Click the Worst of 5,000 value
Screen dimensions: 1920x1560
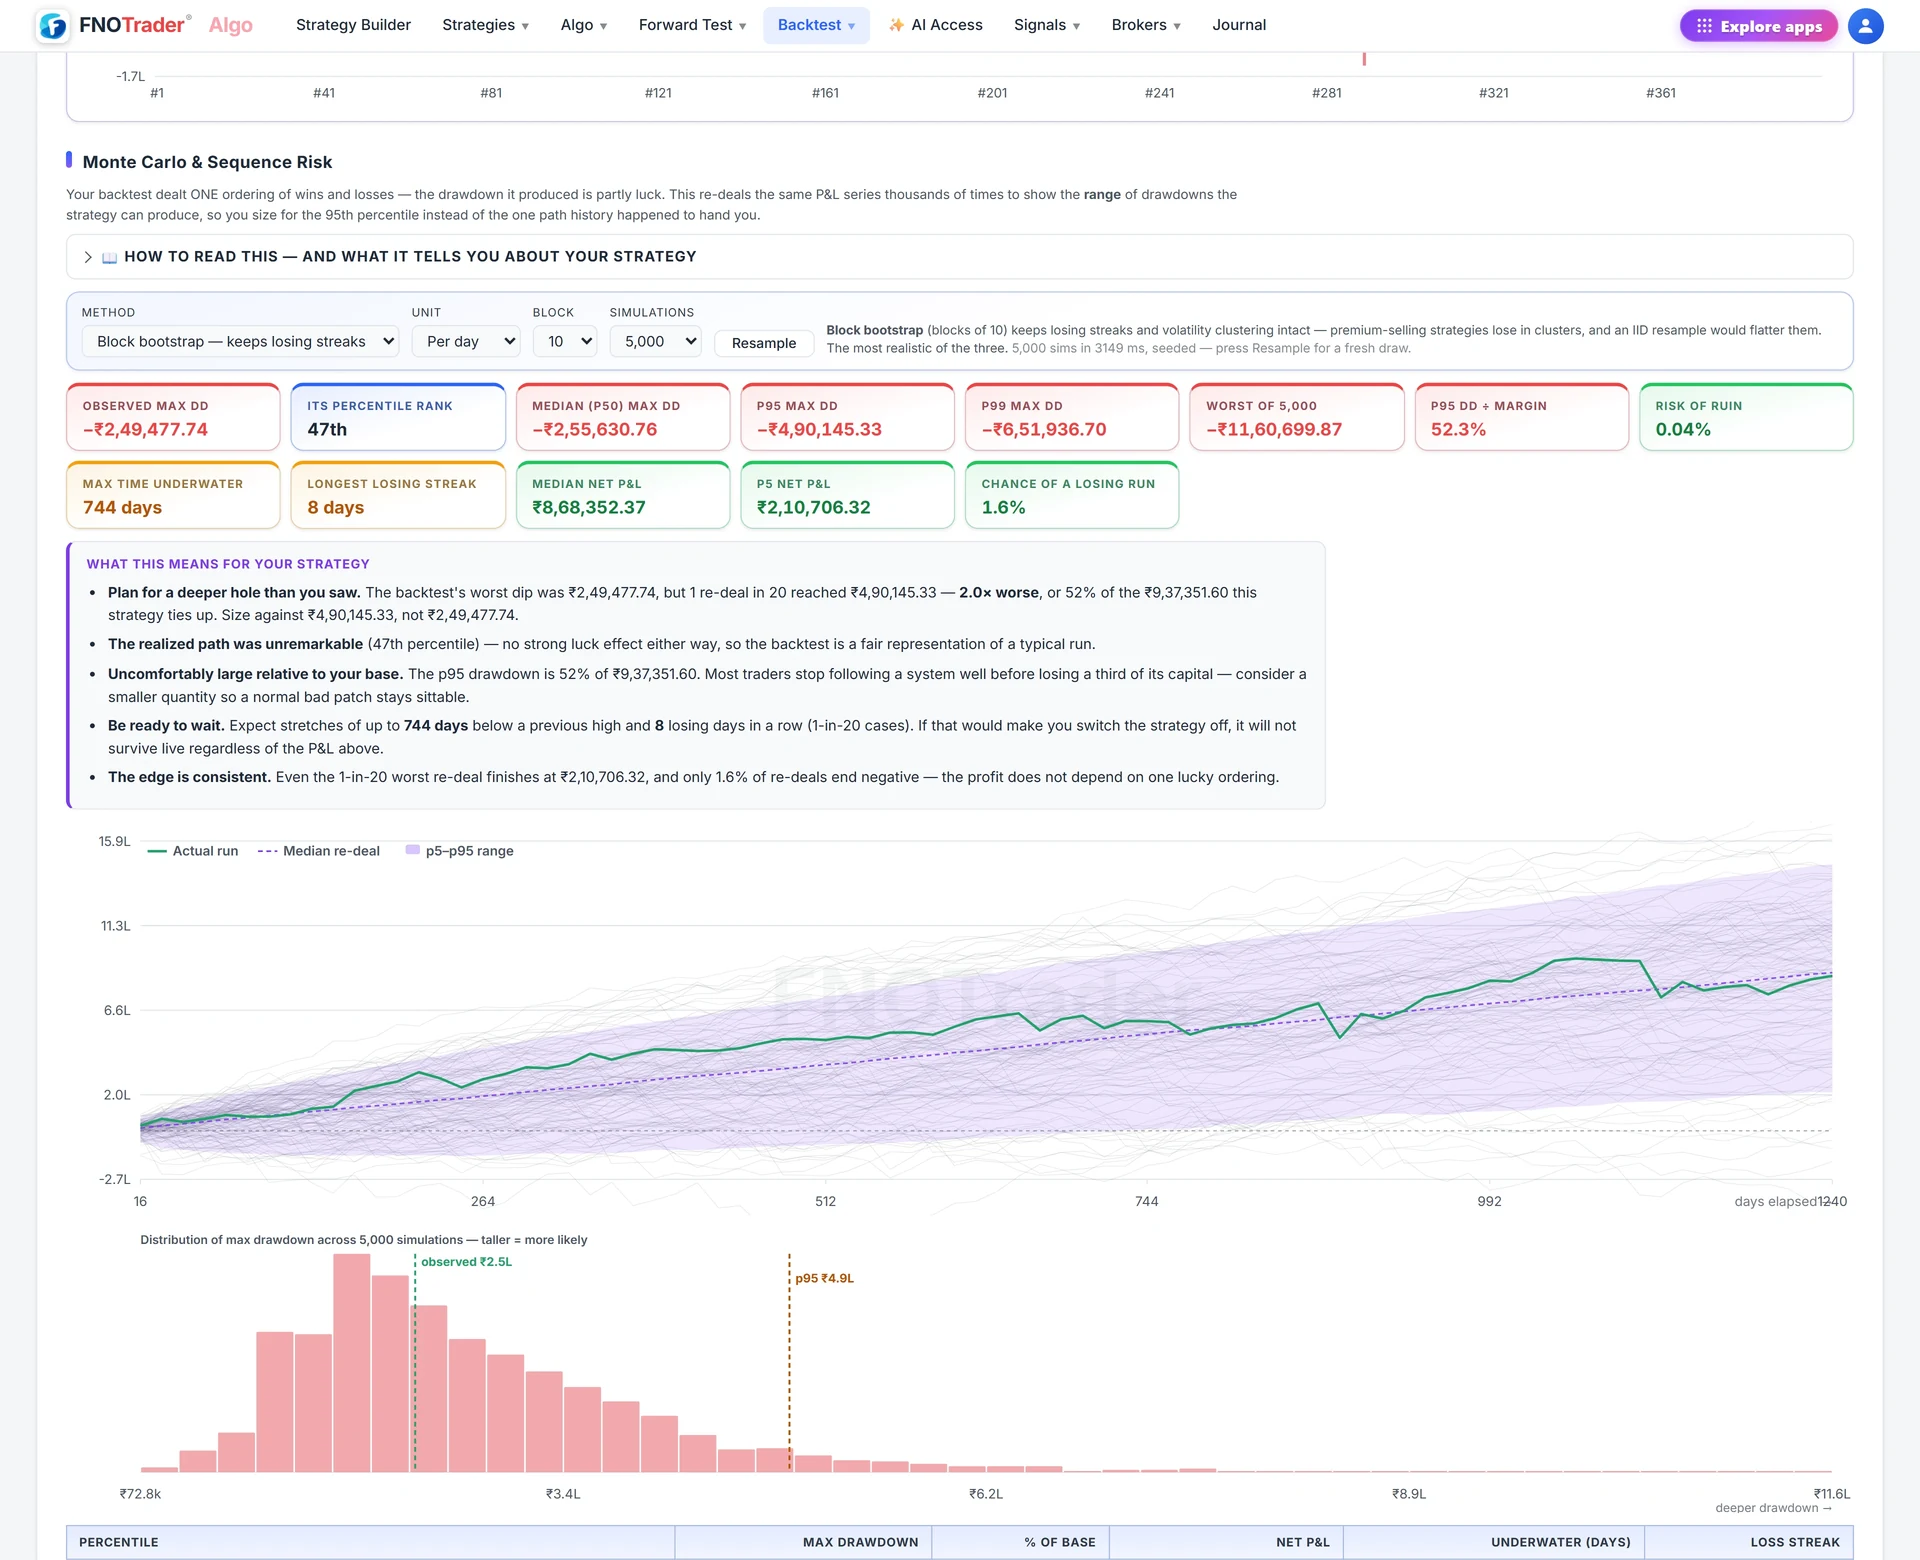[x=1274, y=429]
